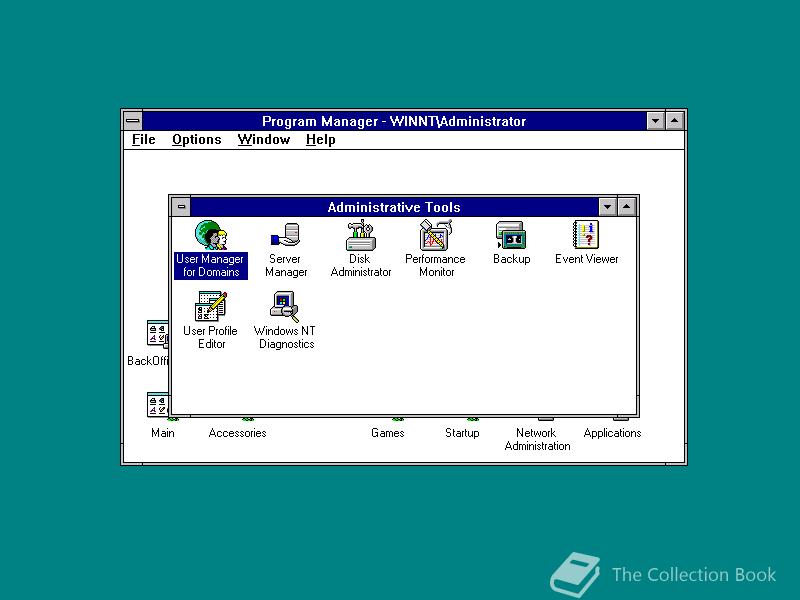800x600 pixels.
Task: Select the Windows NT Diagnostics icon
Action: (285, 306)
